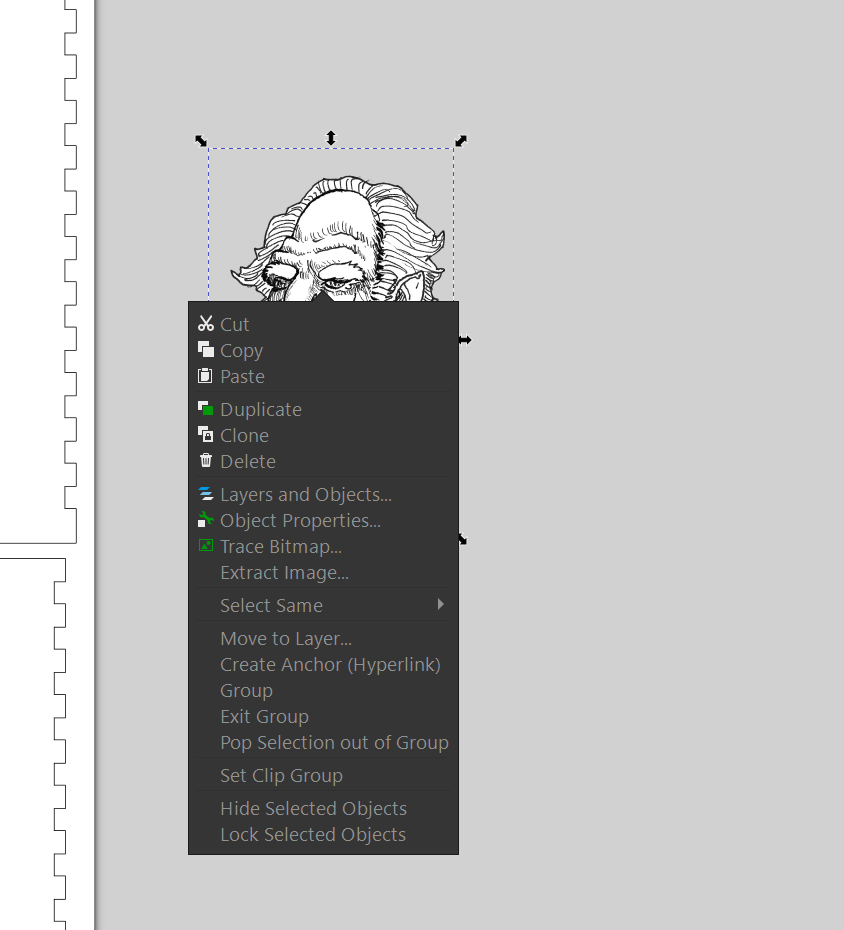Choose Move to Layer... entry

pos(323,639)
